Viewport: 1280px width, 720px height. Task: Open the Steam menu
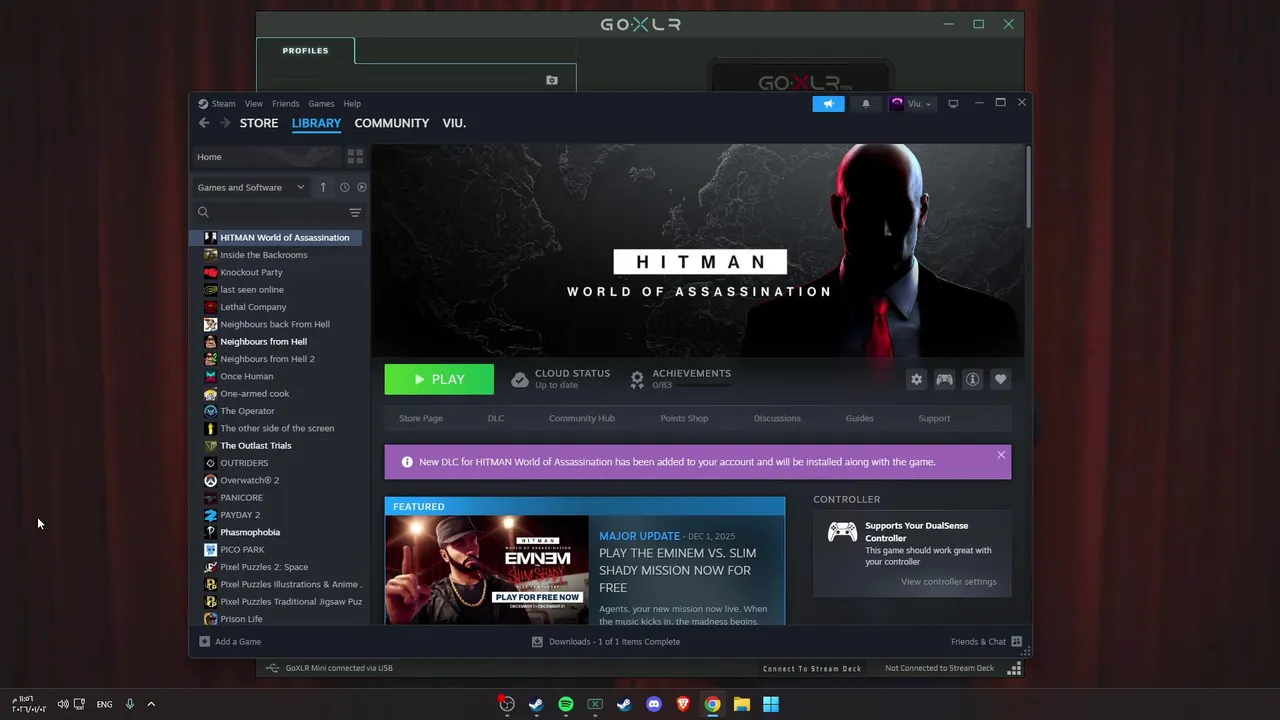(x=223, y=104)
